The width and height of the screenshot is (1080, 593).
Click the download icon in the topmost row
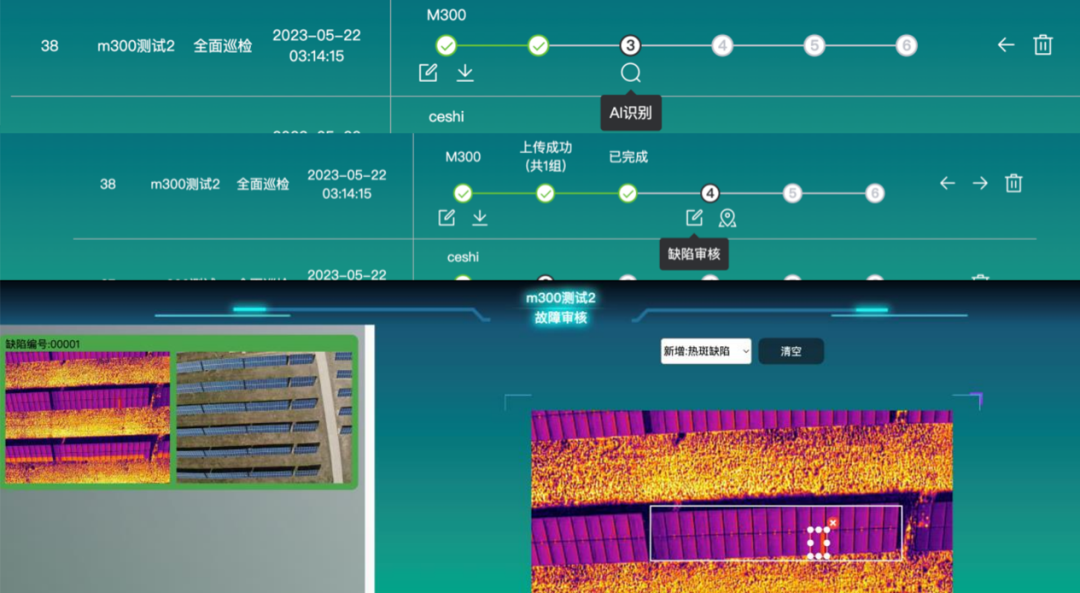pos(465,73)
